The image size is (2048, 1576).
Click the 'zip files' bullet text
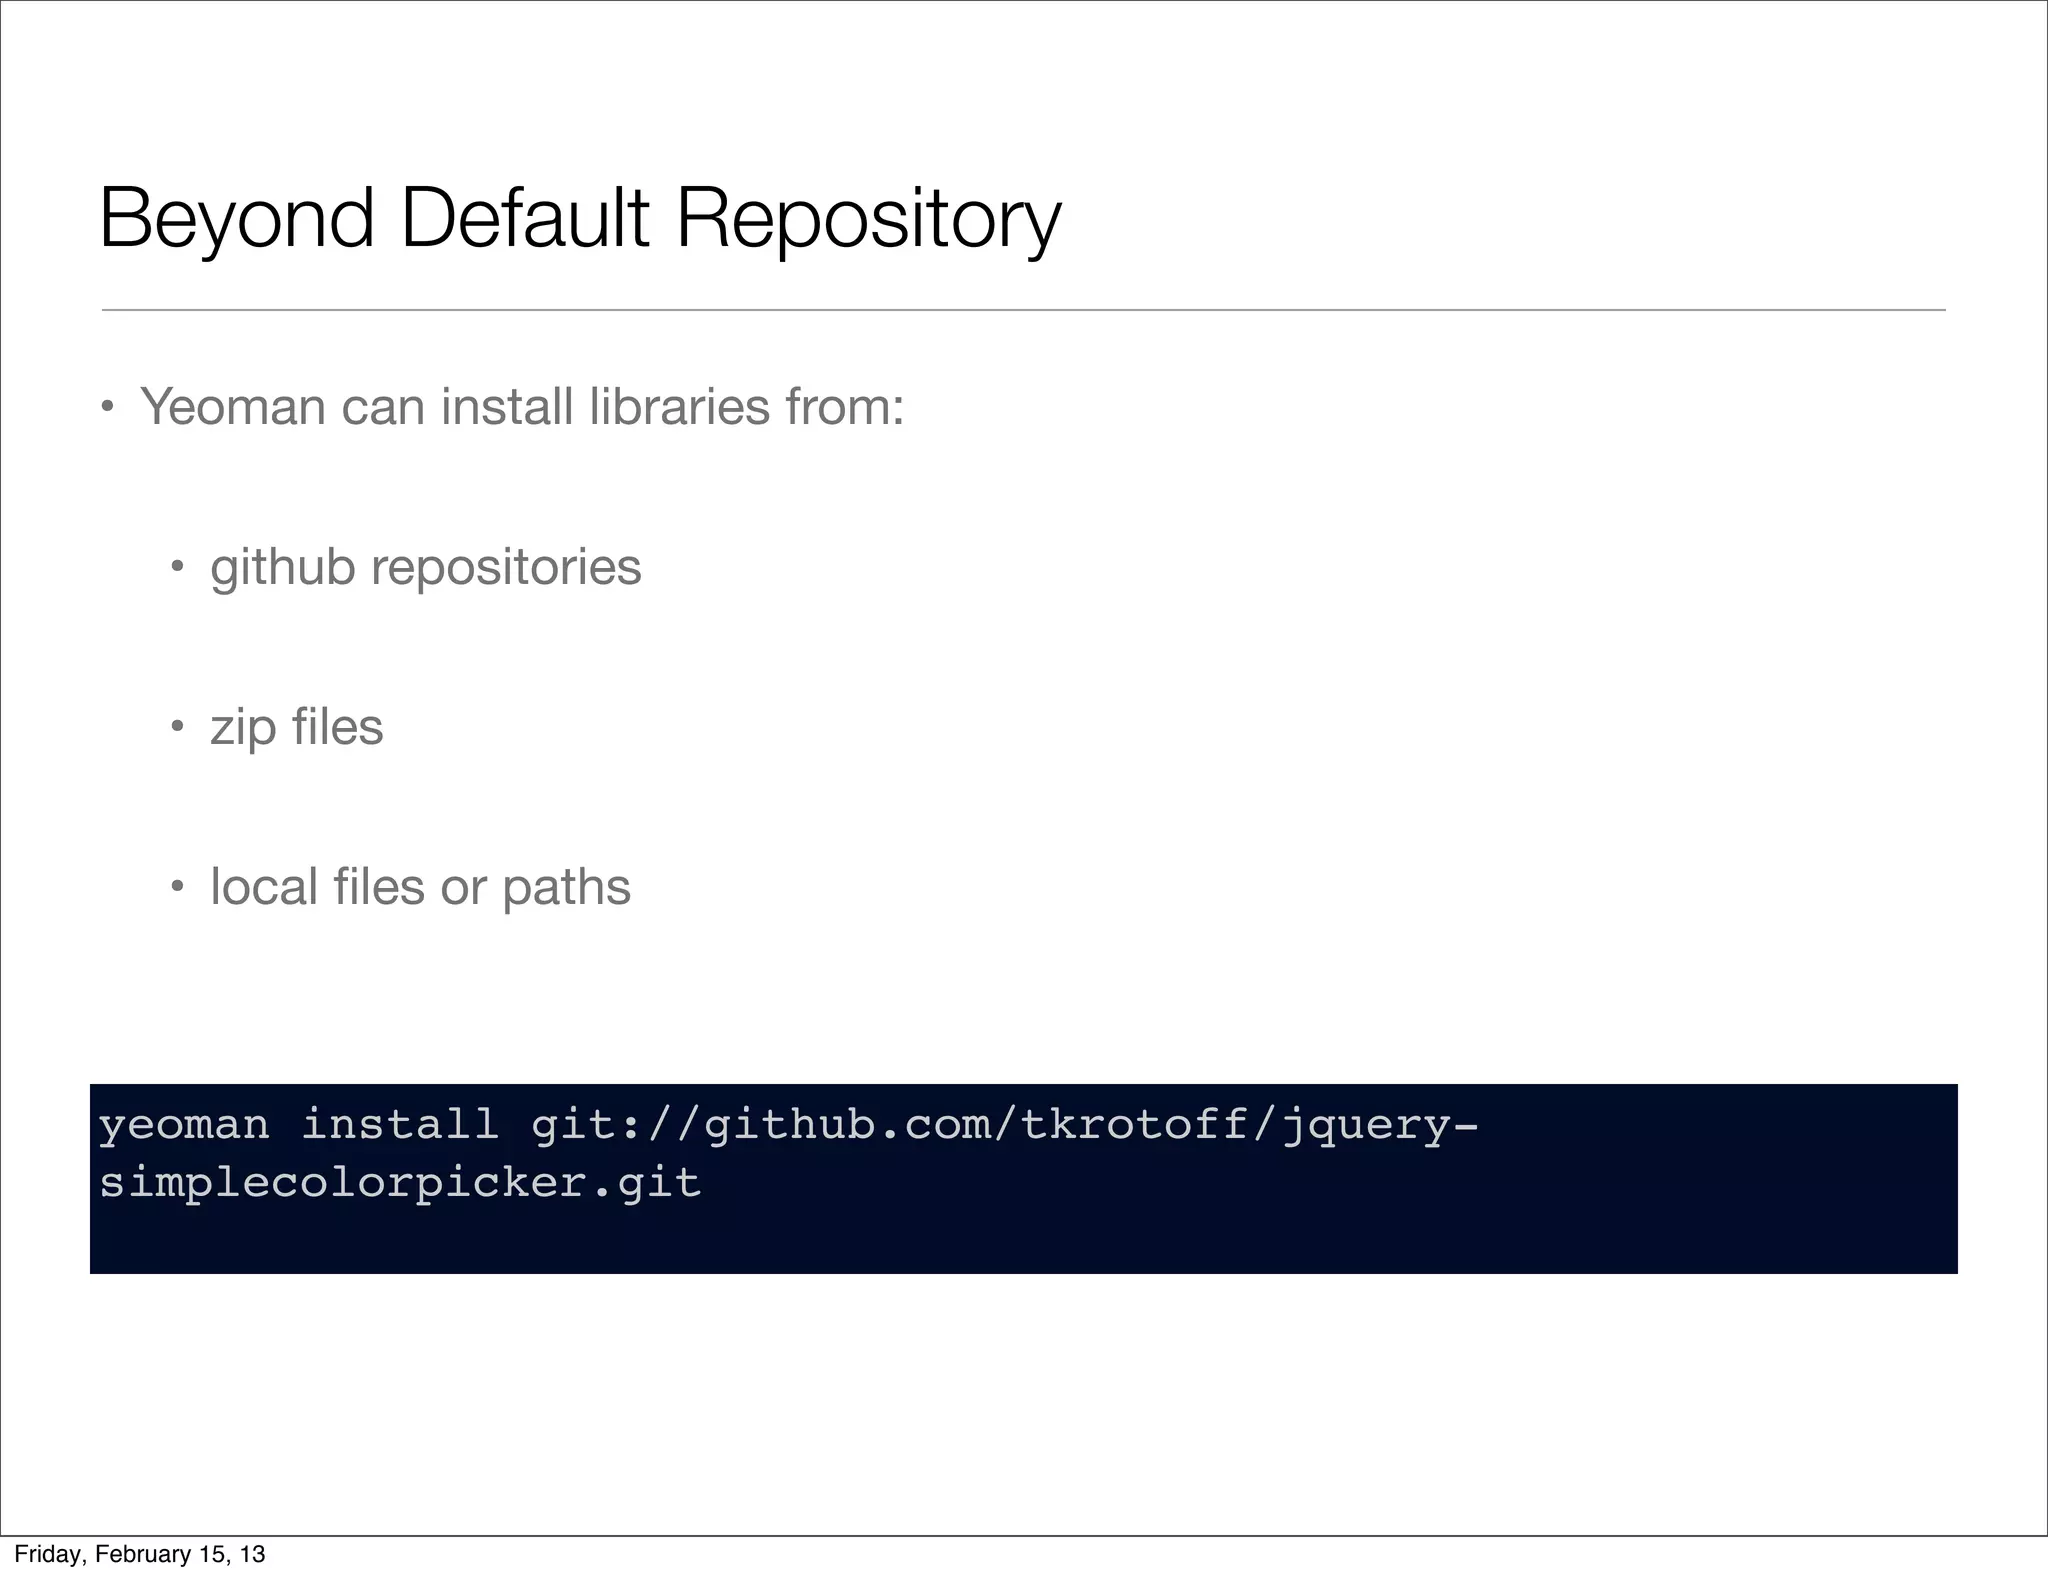point(296,727)
